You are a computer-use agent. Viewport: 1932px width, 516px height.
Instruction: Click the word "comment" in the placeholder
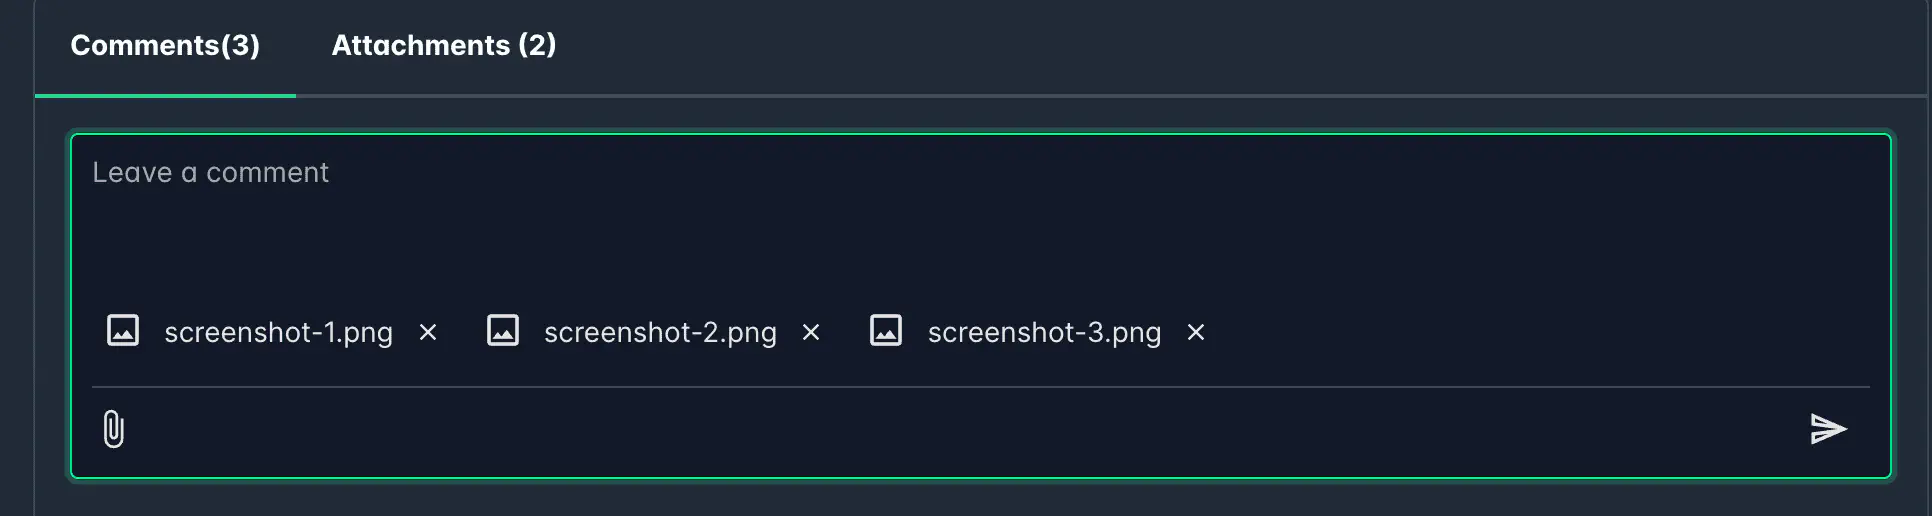pos(267,173)
